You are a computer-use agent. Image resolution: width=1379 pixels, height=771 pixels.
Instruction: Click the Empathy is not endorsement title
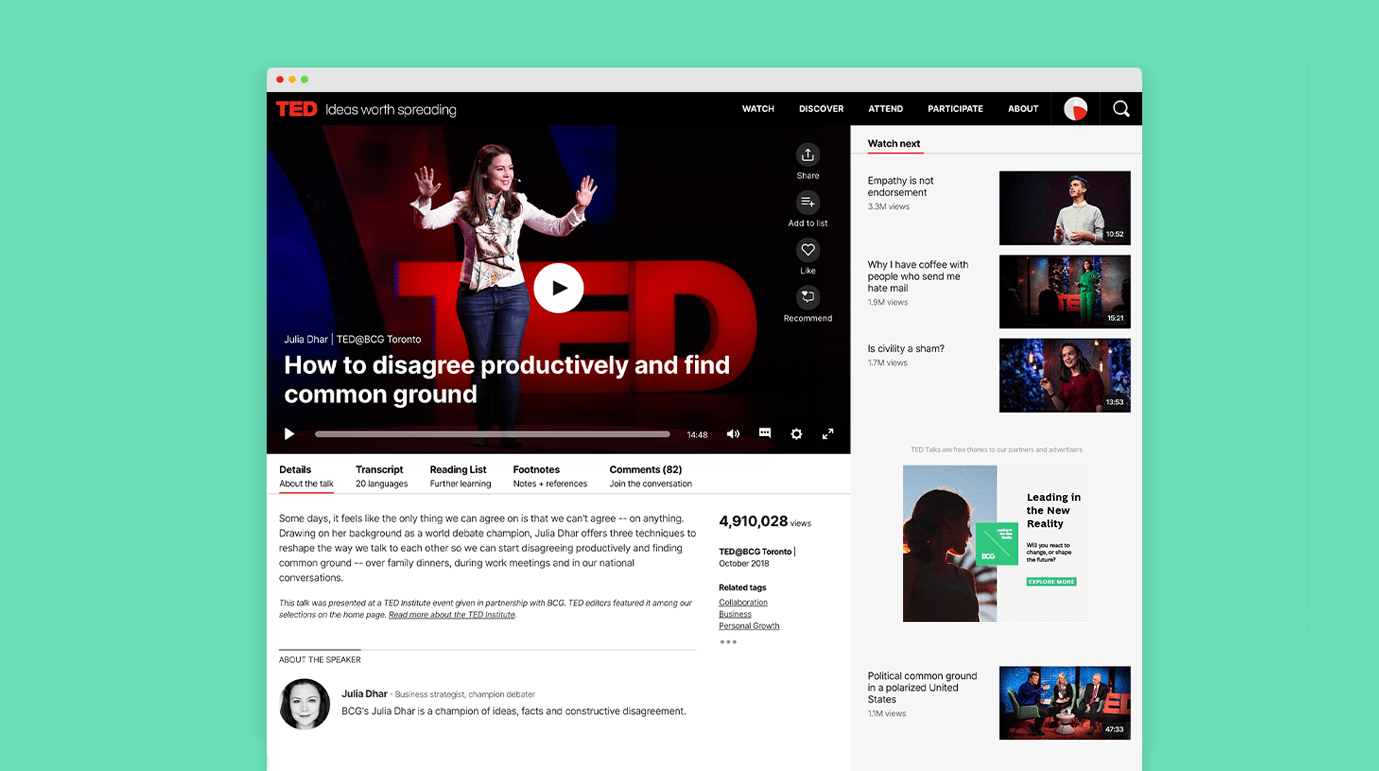(901, 187)
